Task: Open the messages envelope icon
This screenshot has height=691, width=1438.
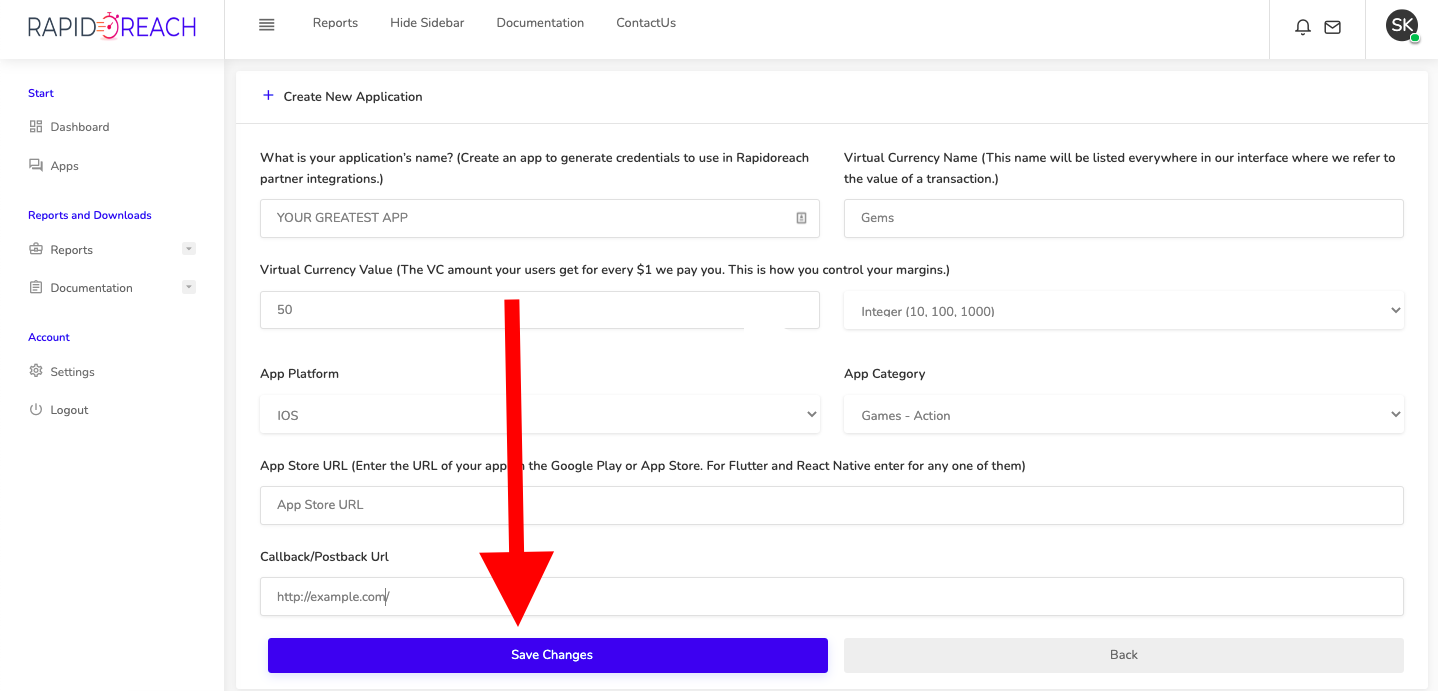Action: coord(1332,28)
